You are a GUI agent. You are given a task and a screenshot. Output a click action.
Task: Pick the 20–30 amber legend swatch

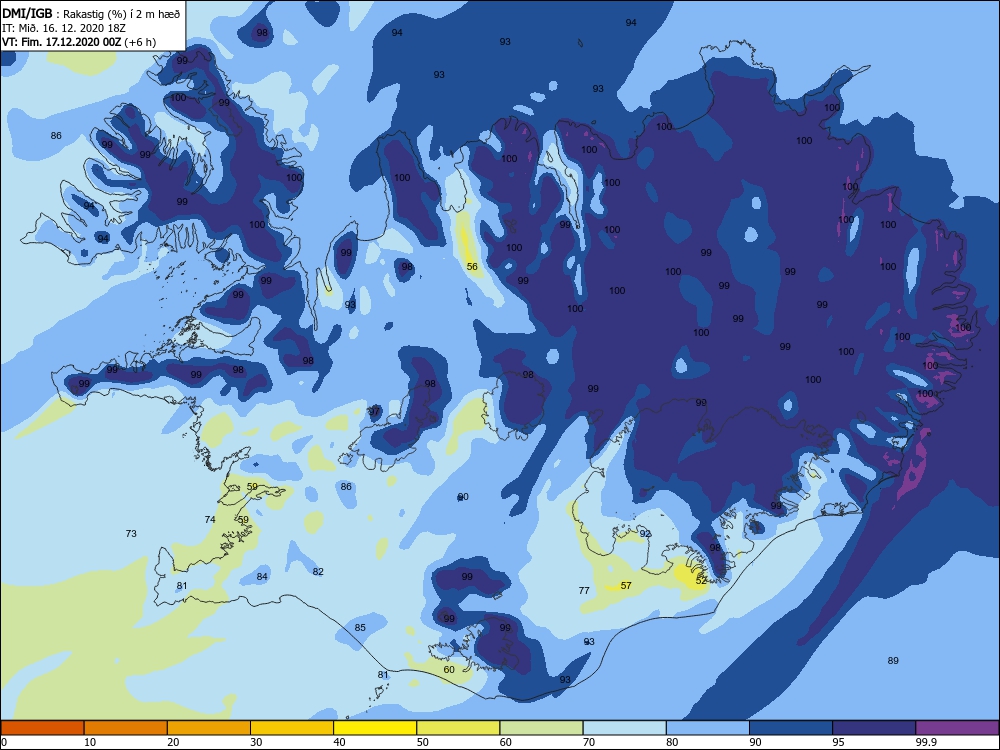[x=209, y=728]
